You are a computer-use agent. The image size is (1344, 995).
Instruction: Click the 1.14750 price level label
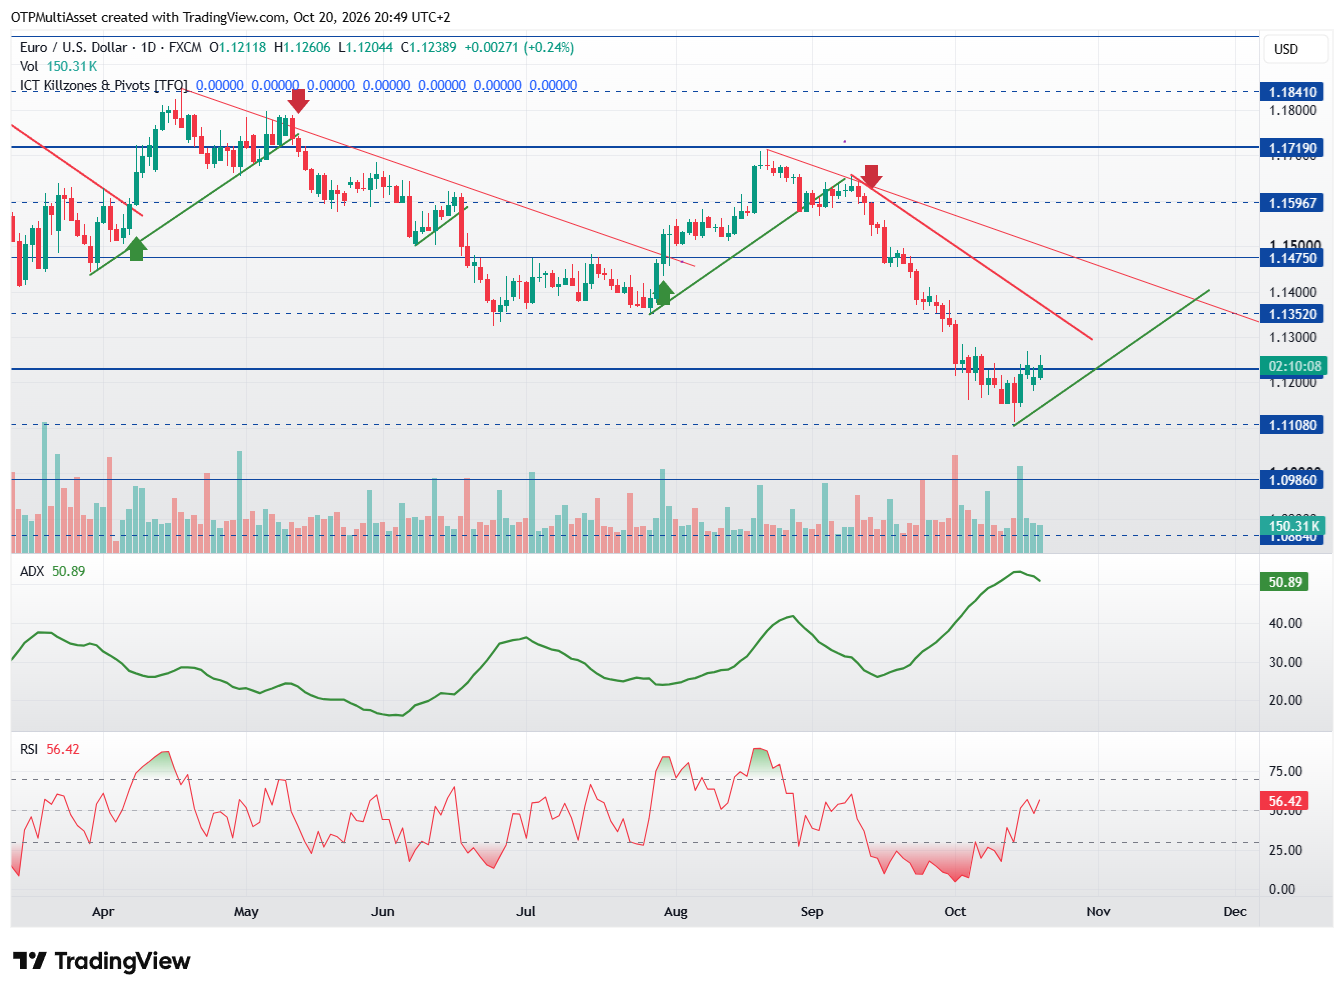(x=1293, y=258)
